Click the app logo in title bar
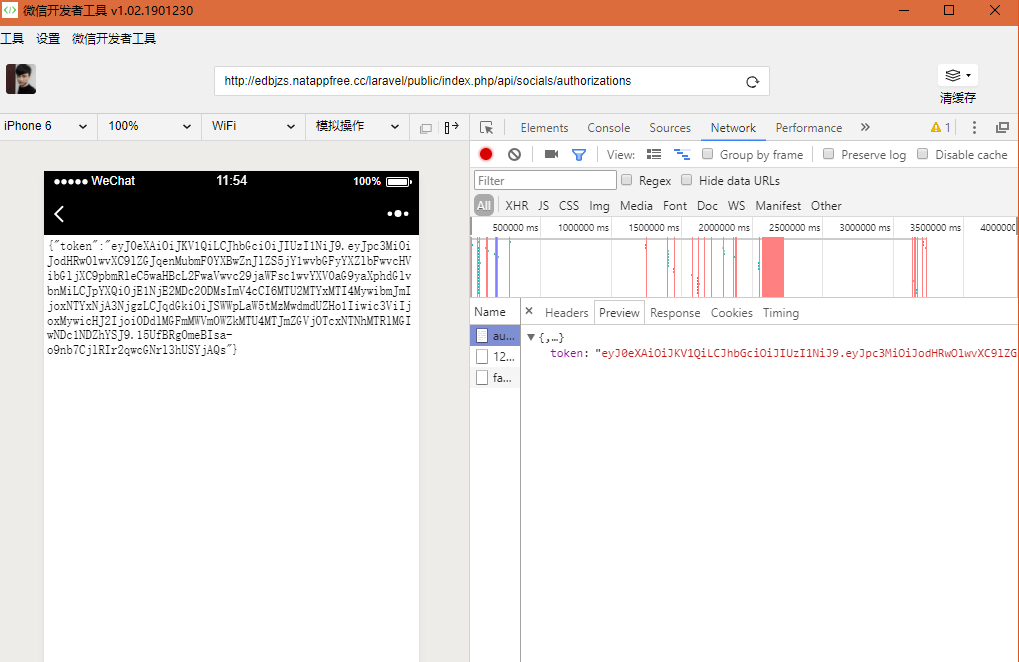1019x662 pixels. point(10,10)
